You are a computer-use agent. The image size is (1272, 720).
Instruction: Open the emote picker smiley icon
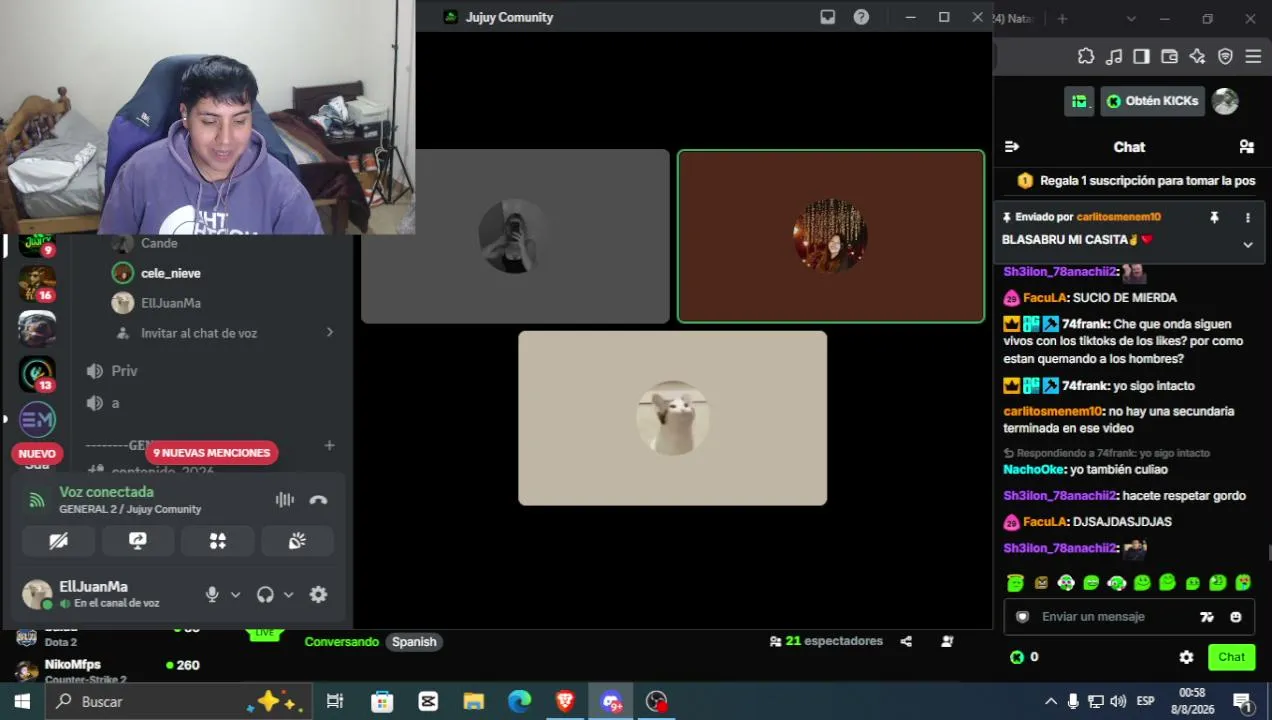[x=1236, y=617]
